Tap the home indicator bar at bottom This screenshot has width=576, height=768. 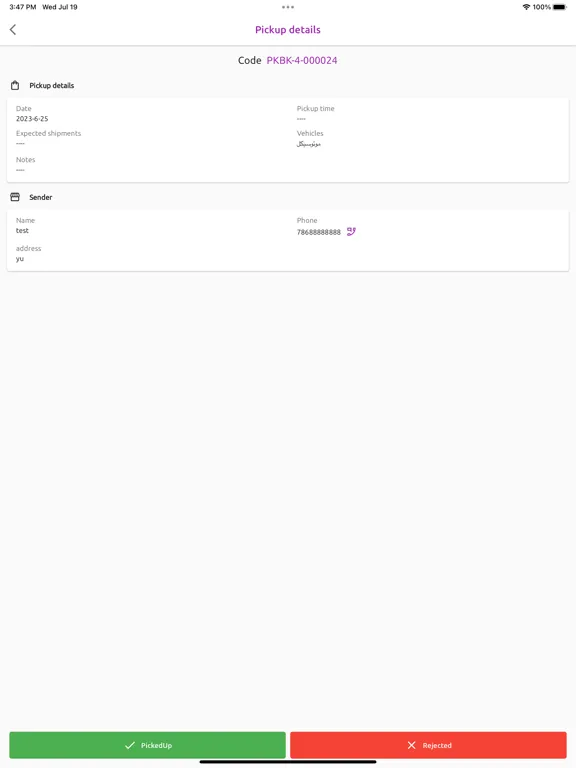288,762
